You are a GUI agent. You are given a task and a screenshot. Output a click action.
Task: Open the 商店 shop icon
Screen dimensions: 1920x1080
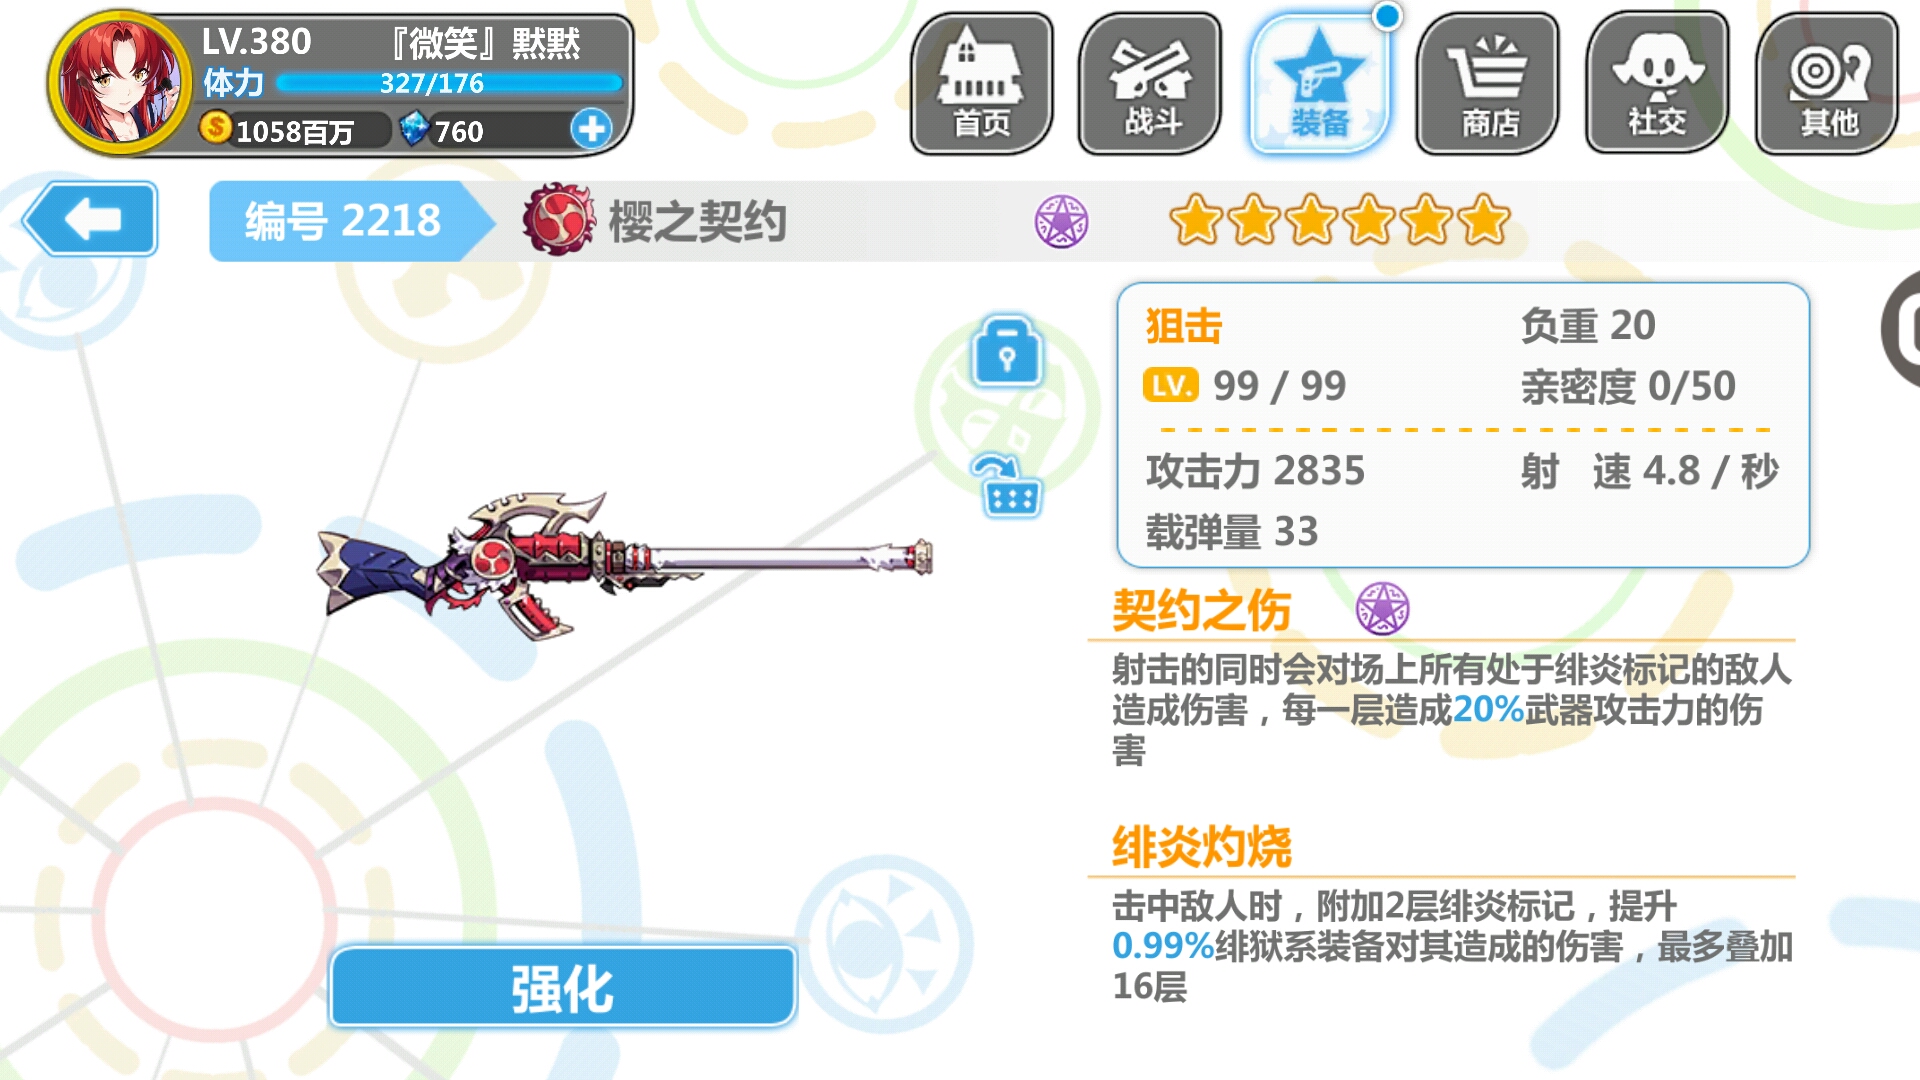point(1488,83)
